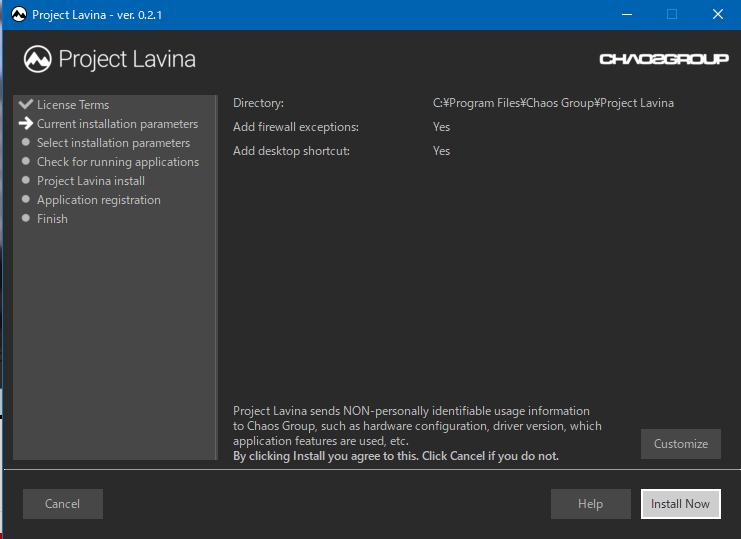Click the Add desktop shortcut label

[x=291, y=151]
